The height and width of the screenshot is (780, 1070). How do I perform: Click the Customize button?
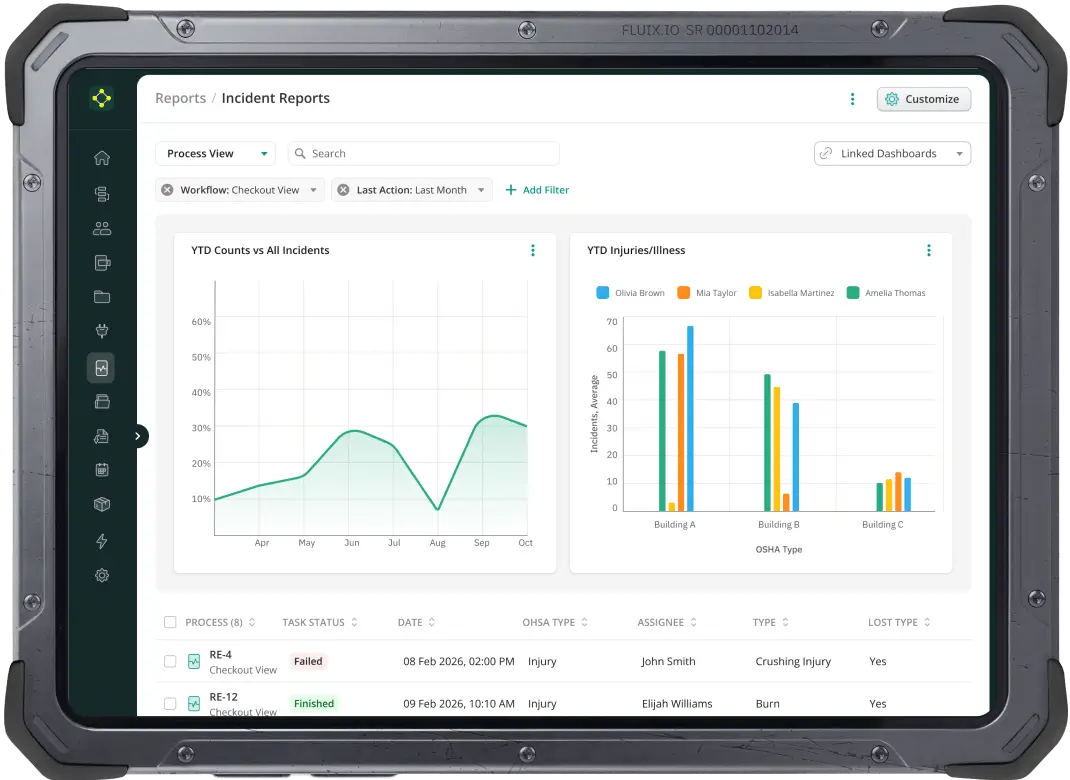[923, 99]
